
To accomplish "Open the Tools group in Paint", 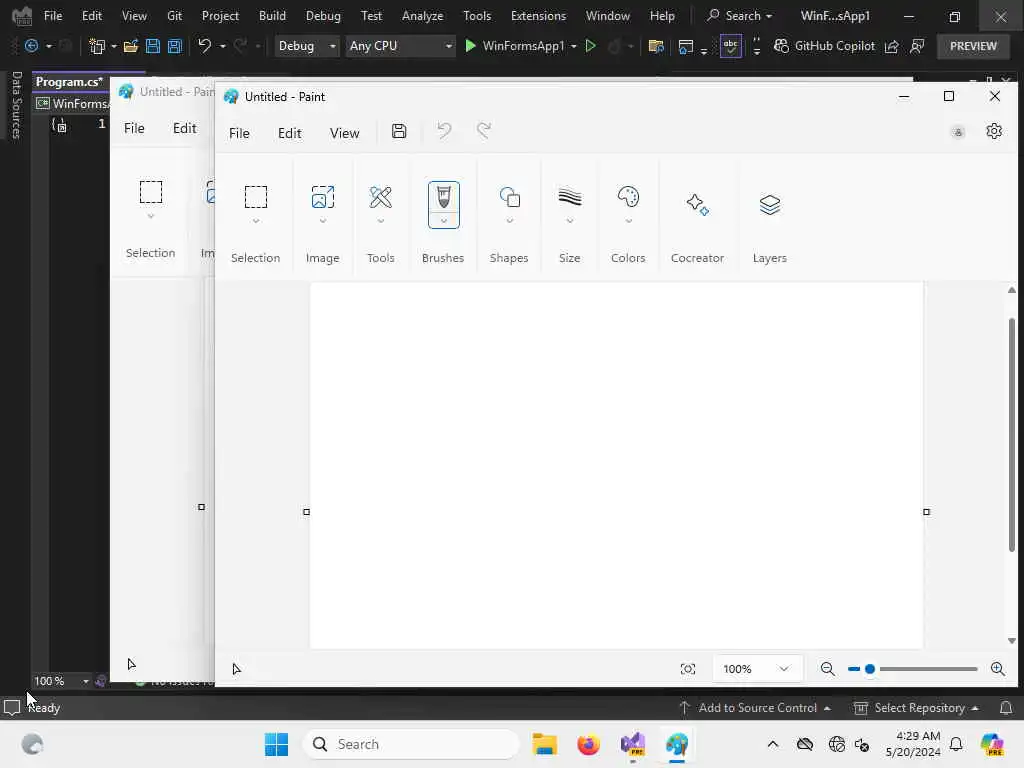I will [x=380, y=197].
